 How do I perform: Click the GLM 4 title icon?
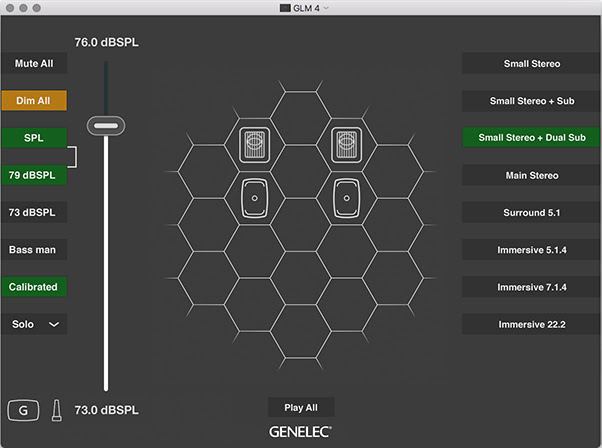285,8
